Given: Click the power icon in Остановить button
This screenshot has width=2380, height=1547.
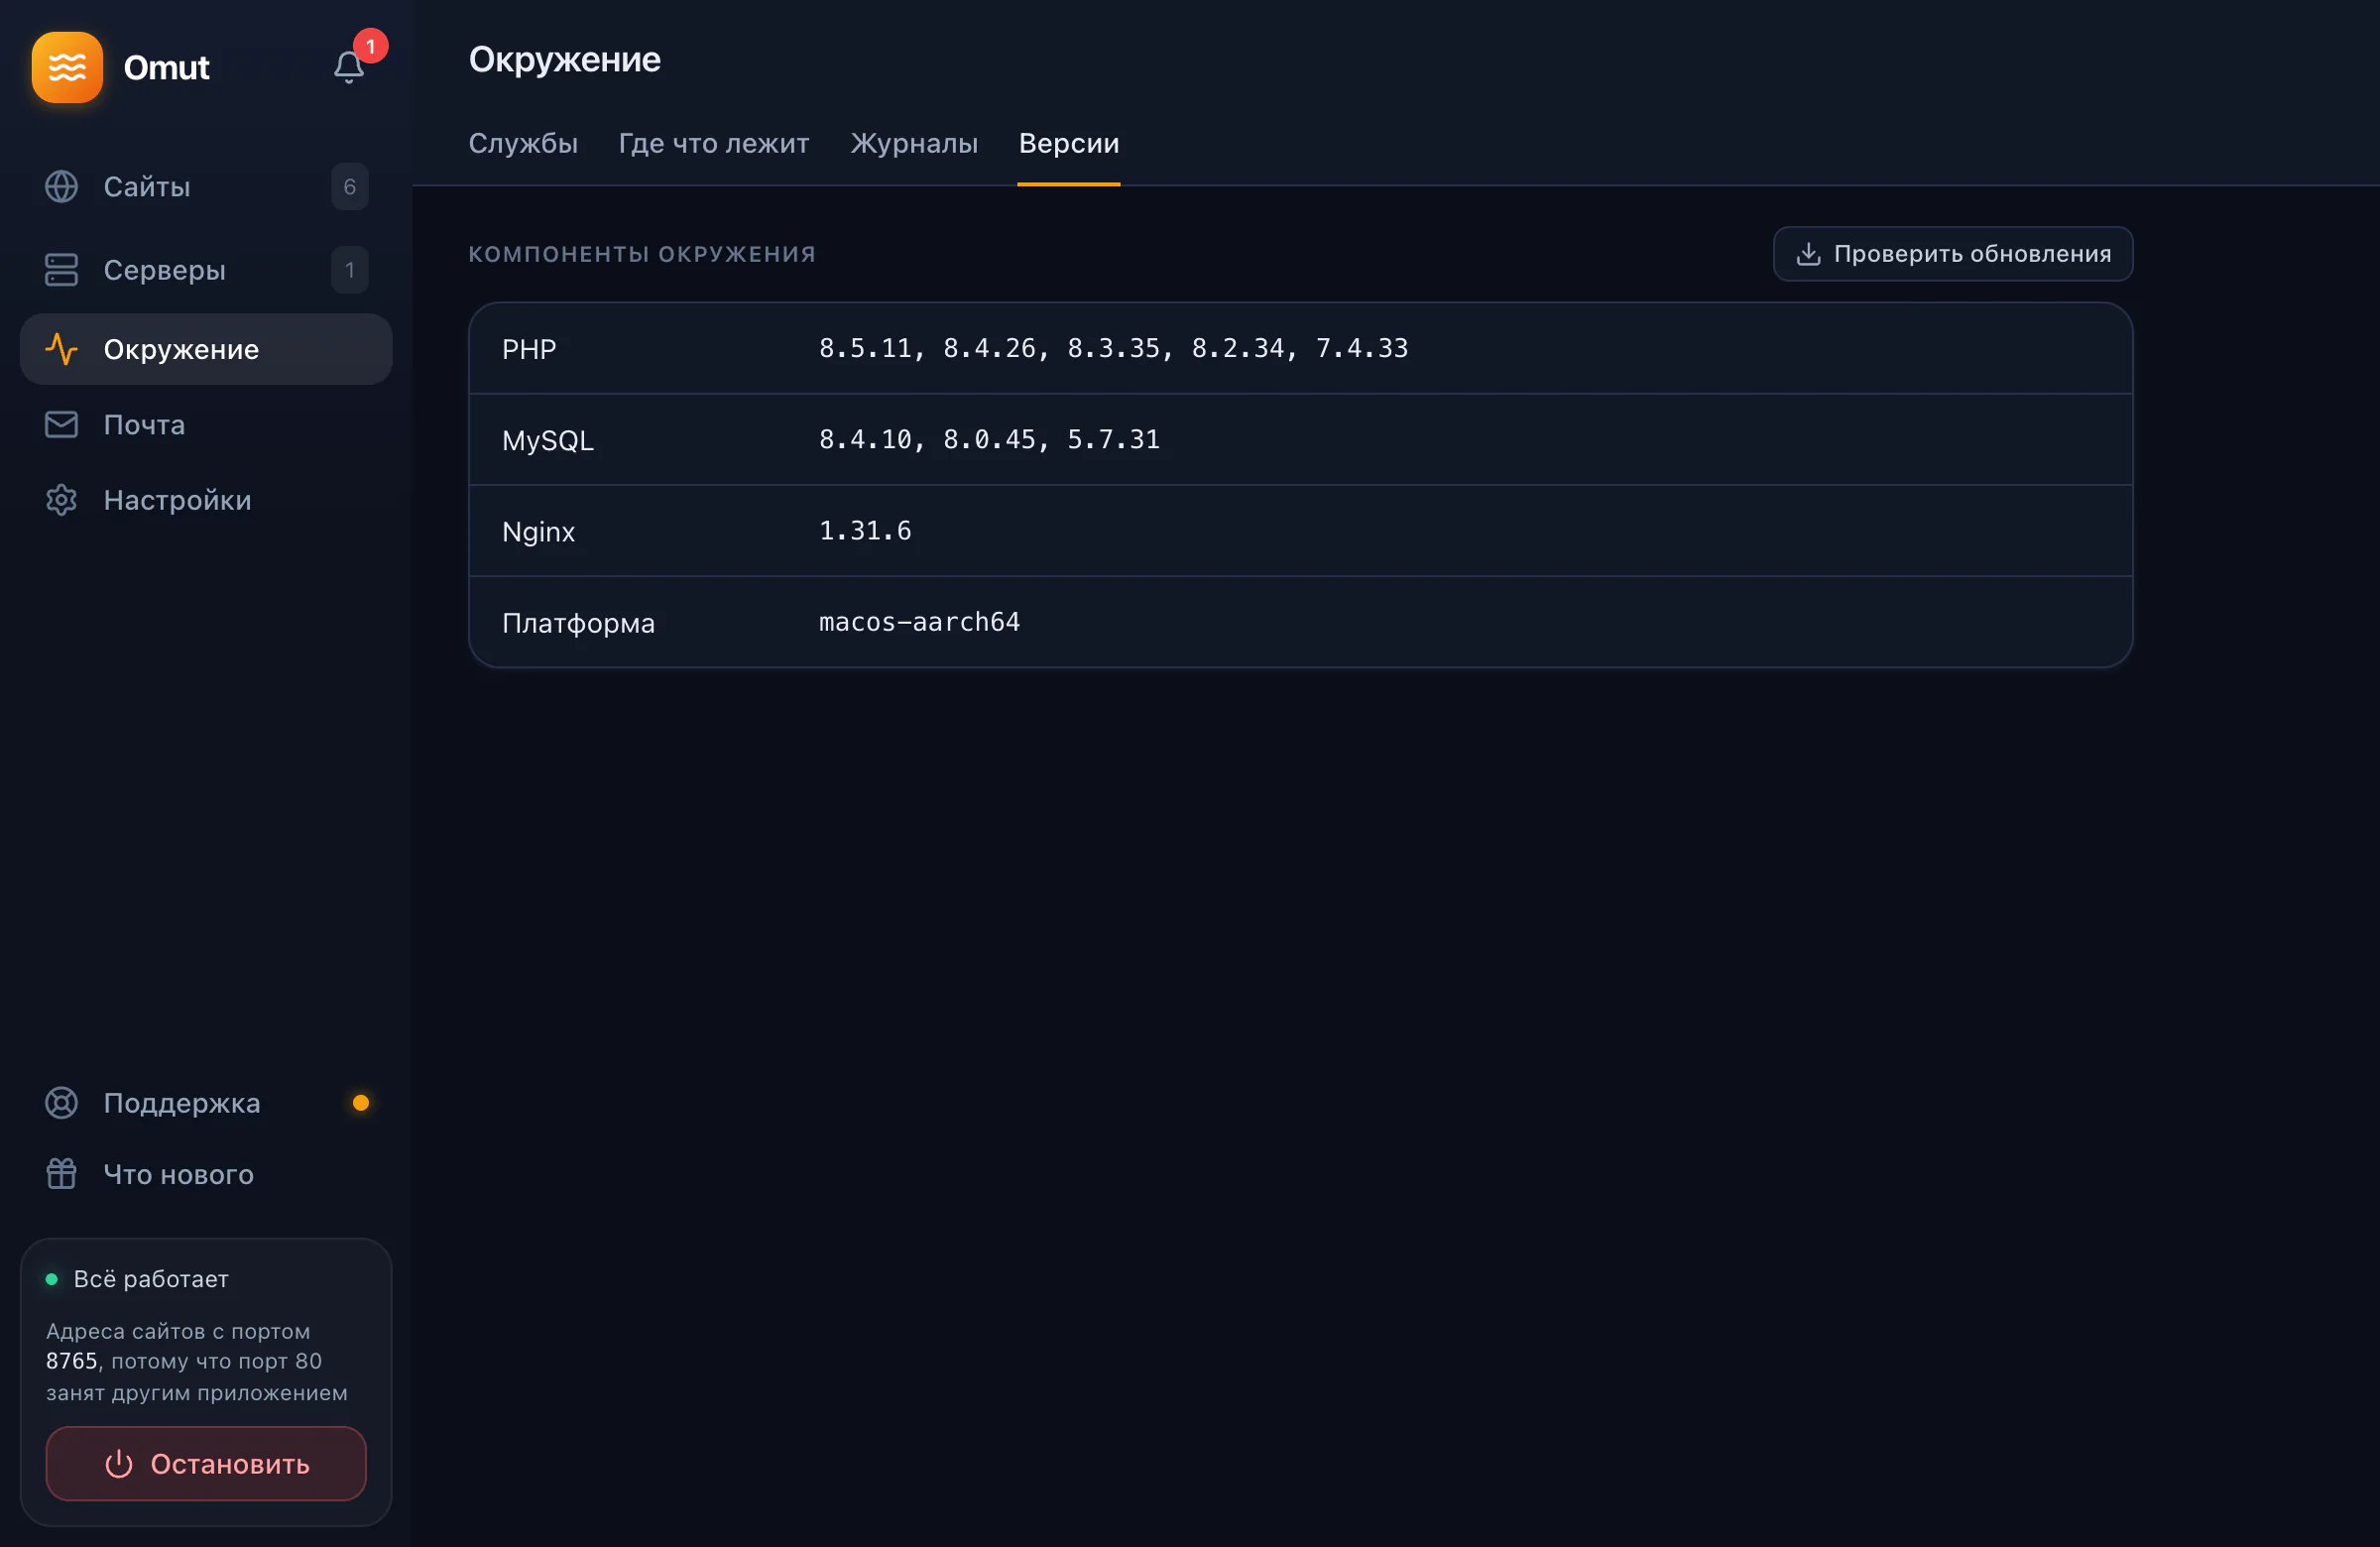Looking at the screenshot, I should click(119, 1464).
